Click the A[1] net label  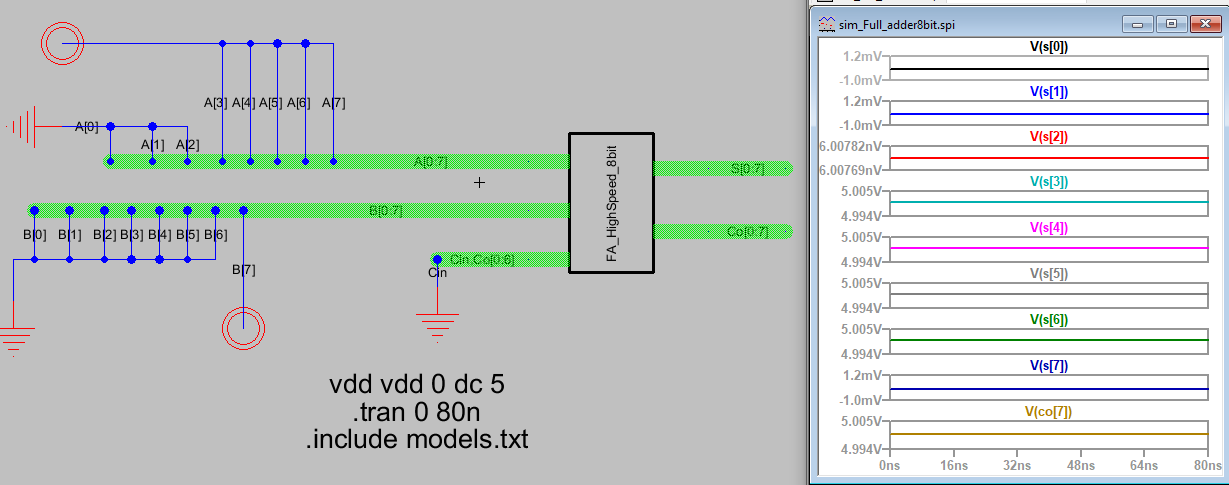(152, 145)
